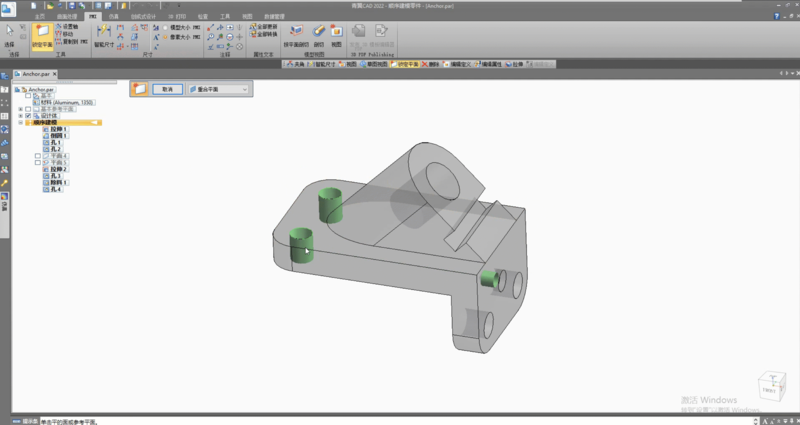Switch to the 工具 ribbon tab

point(227,17)
